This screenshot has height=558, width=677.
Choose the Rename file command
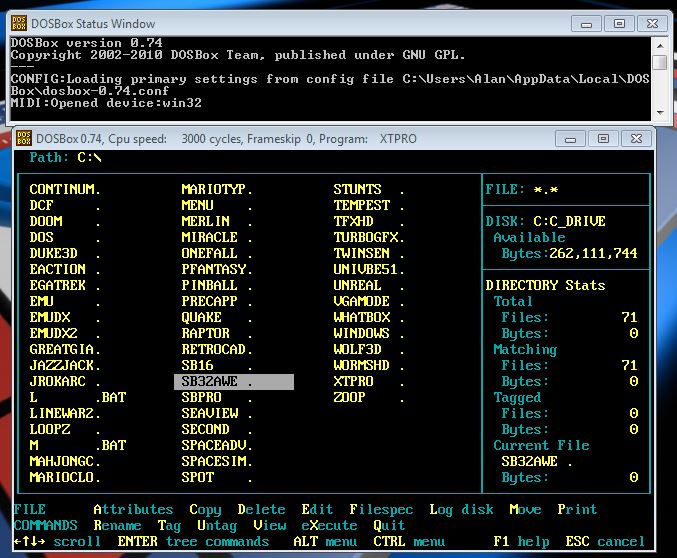[117, 525]
